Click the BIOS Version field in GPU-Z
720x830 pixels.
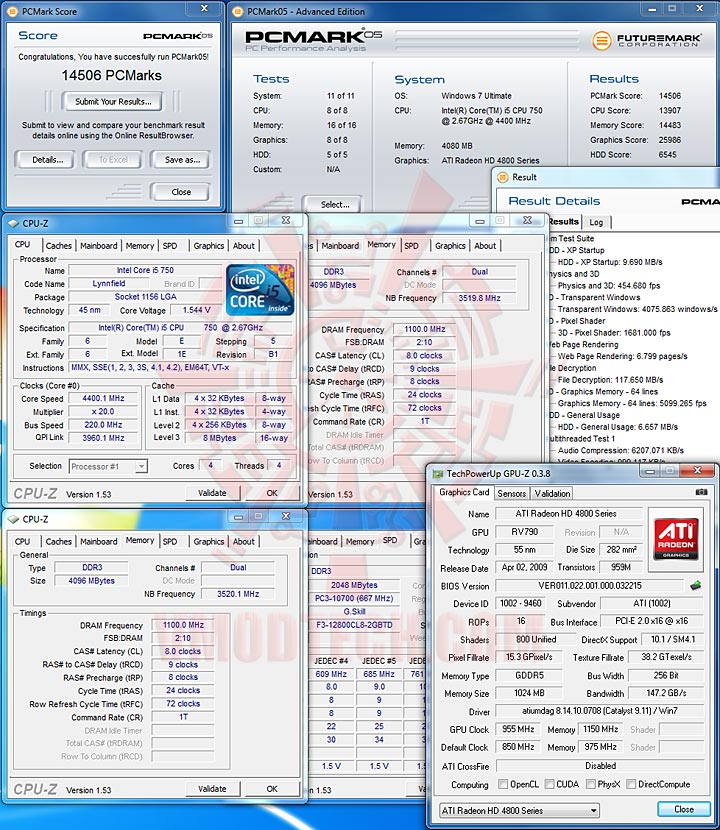click(x=590, y=585)
